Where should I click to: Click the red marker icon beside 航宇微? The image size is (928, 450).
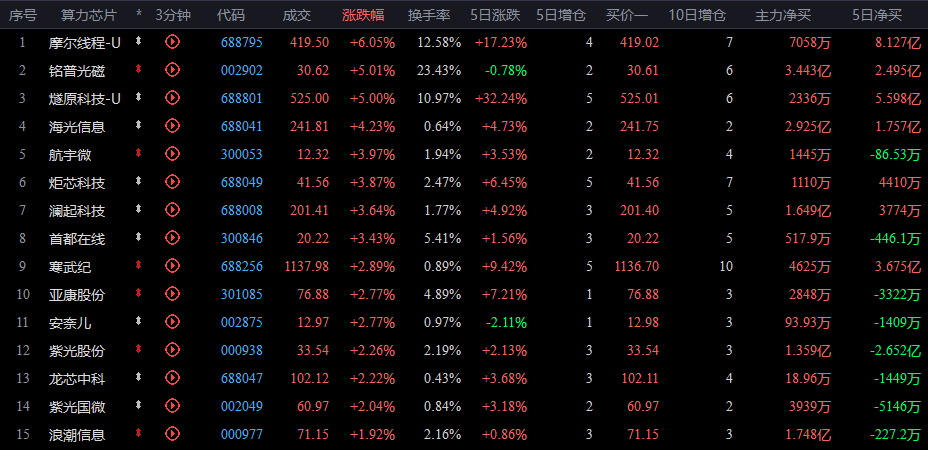[x=139, y=154]
